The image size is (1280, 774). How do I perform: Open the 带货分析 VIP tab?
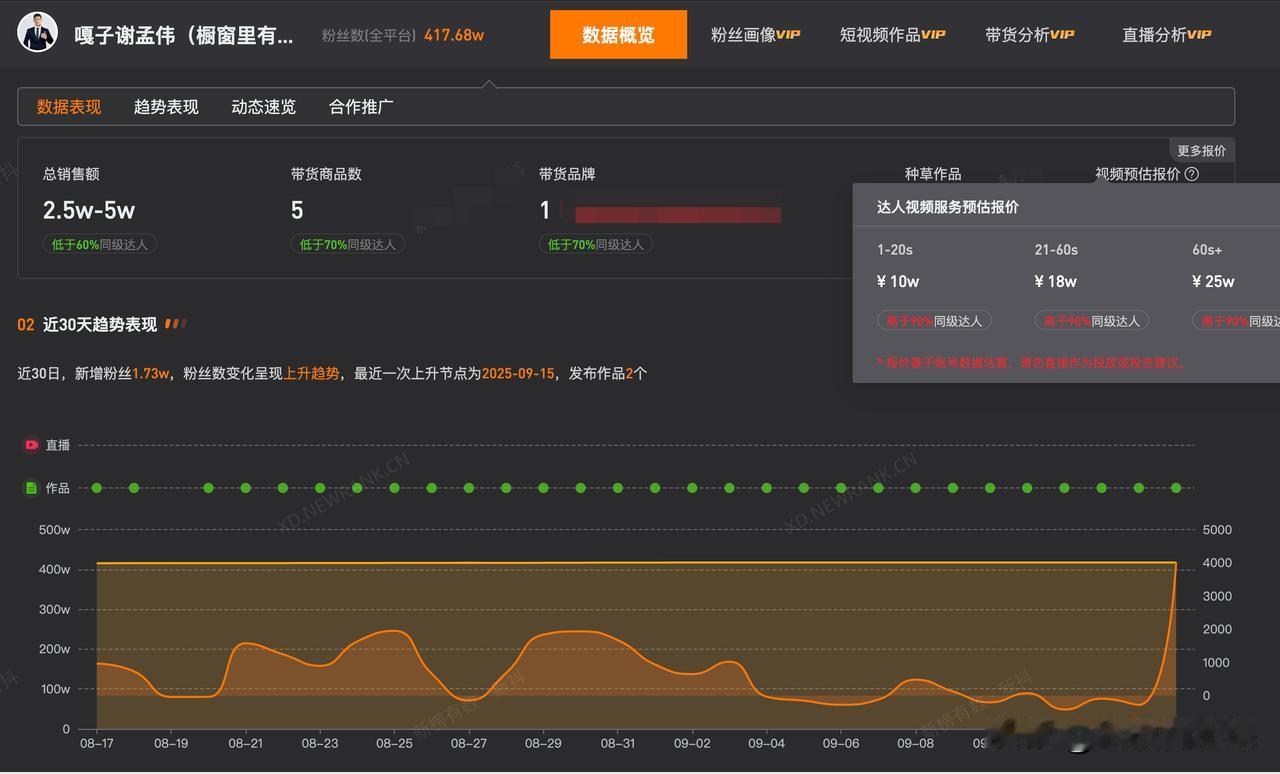[1029, 35]
